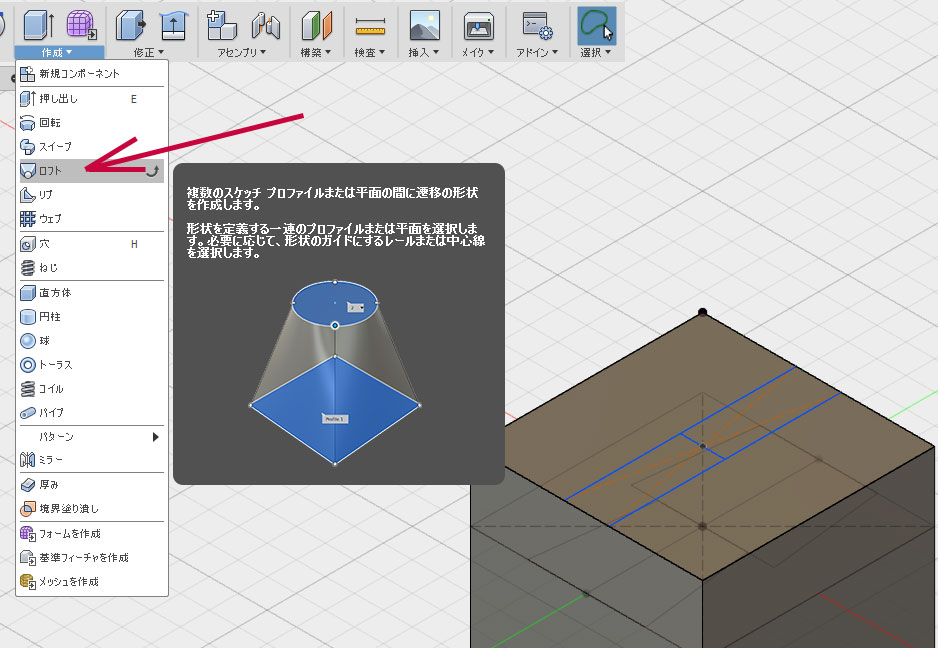The image size is (938, 648).
Task: Click the Create Form icon in toolbar
Action: tap(81, 25)
